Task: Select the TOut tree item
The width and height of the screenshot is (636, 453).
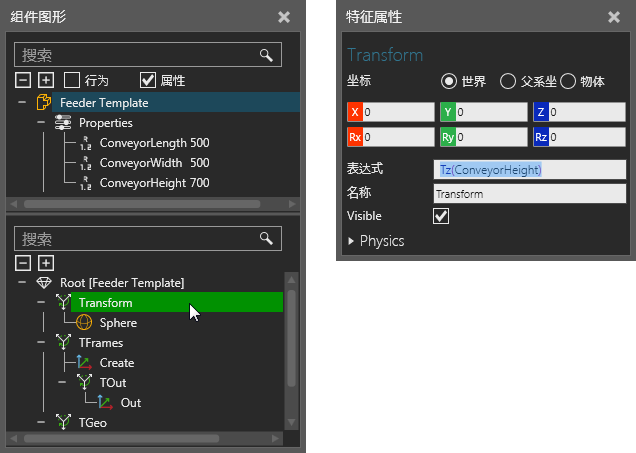Action: tap(112, 382)
